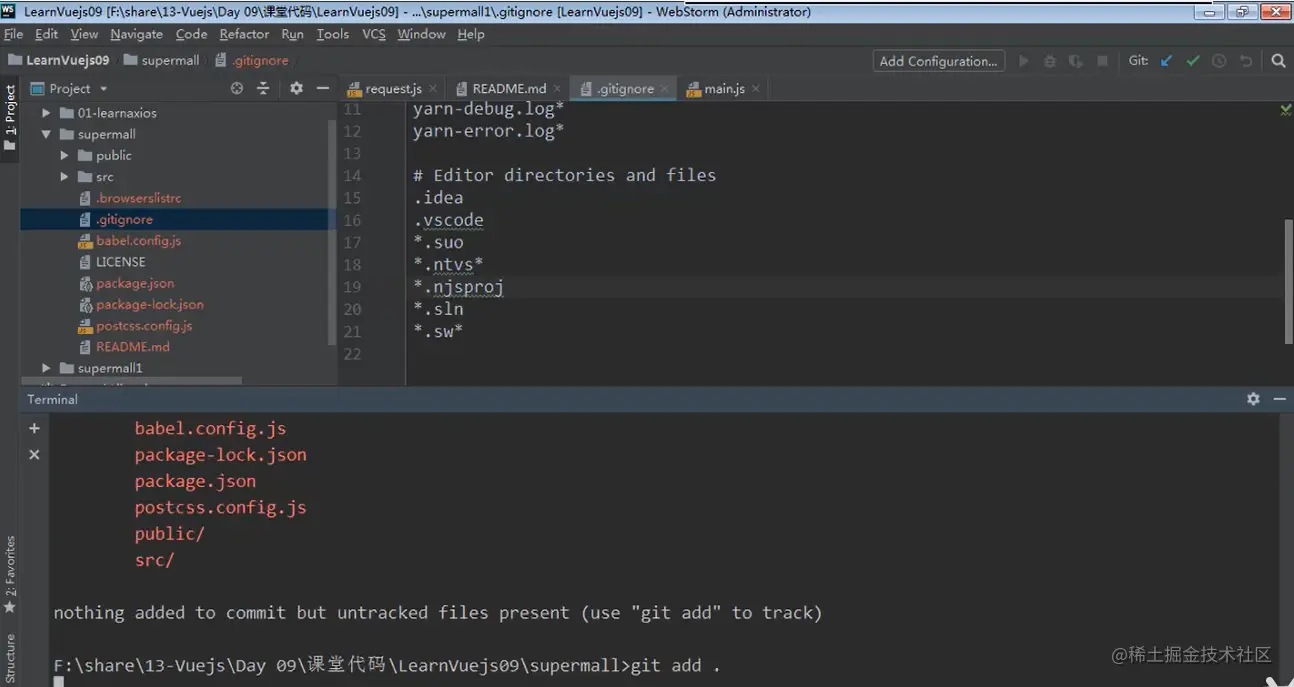Open the Structure side tool tab

pos(10,658)
